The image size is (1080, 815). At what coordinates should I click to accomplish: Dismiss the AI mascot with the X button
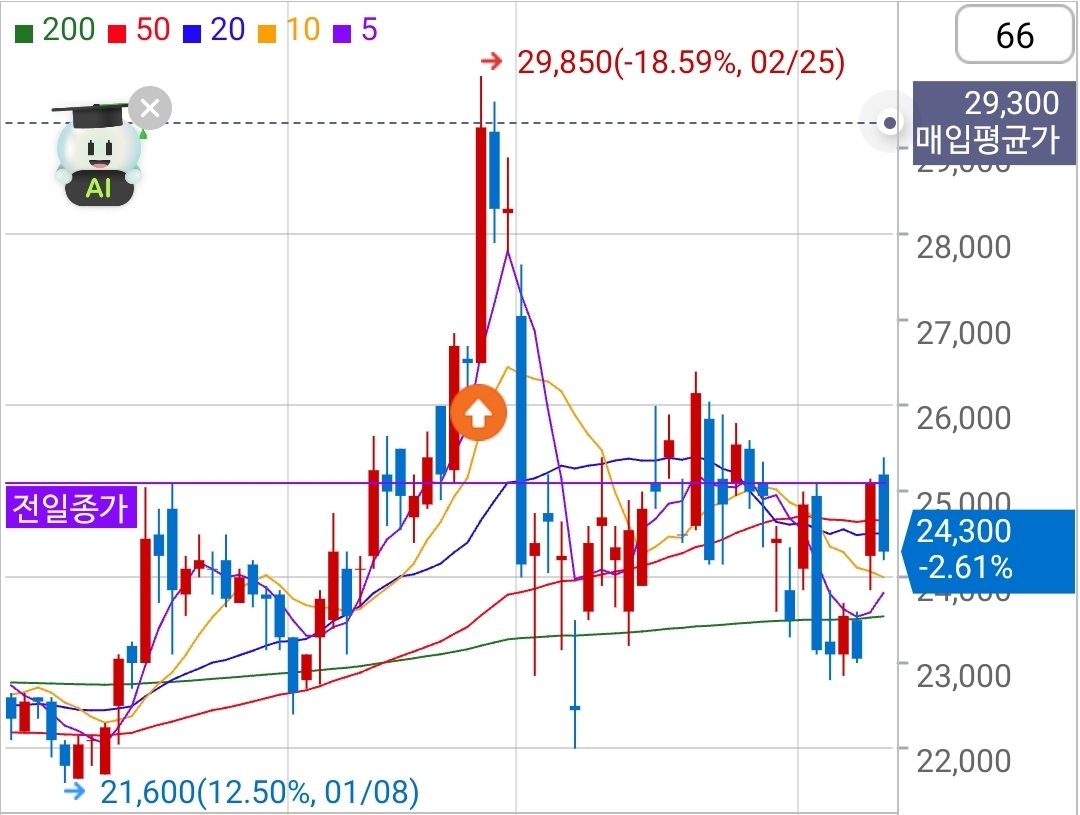pos(150,108)
